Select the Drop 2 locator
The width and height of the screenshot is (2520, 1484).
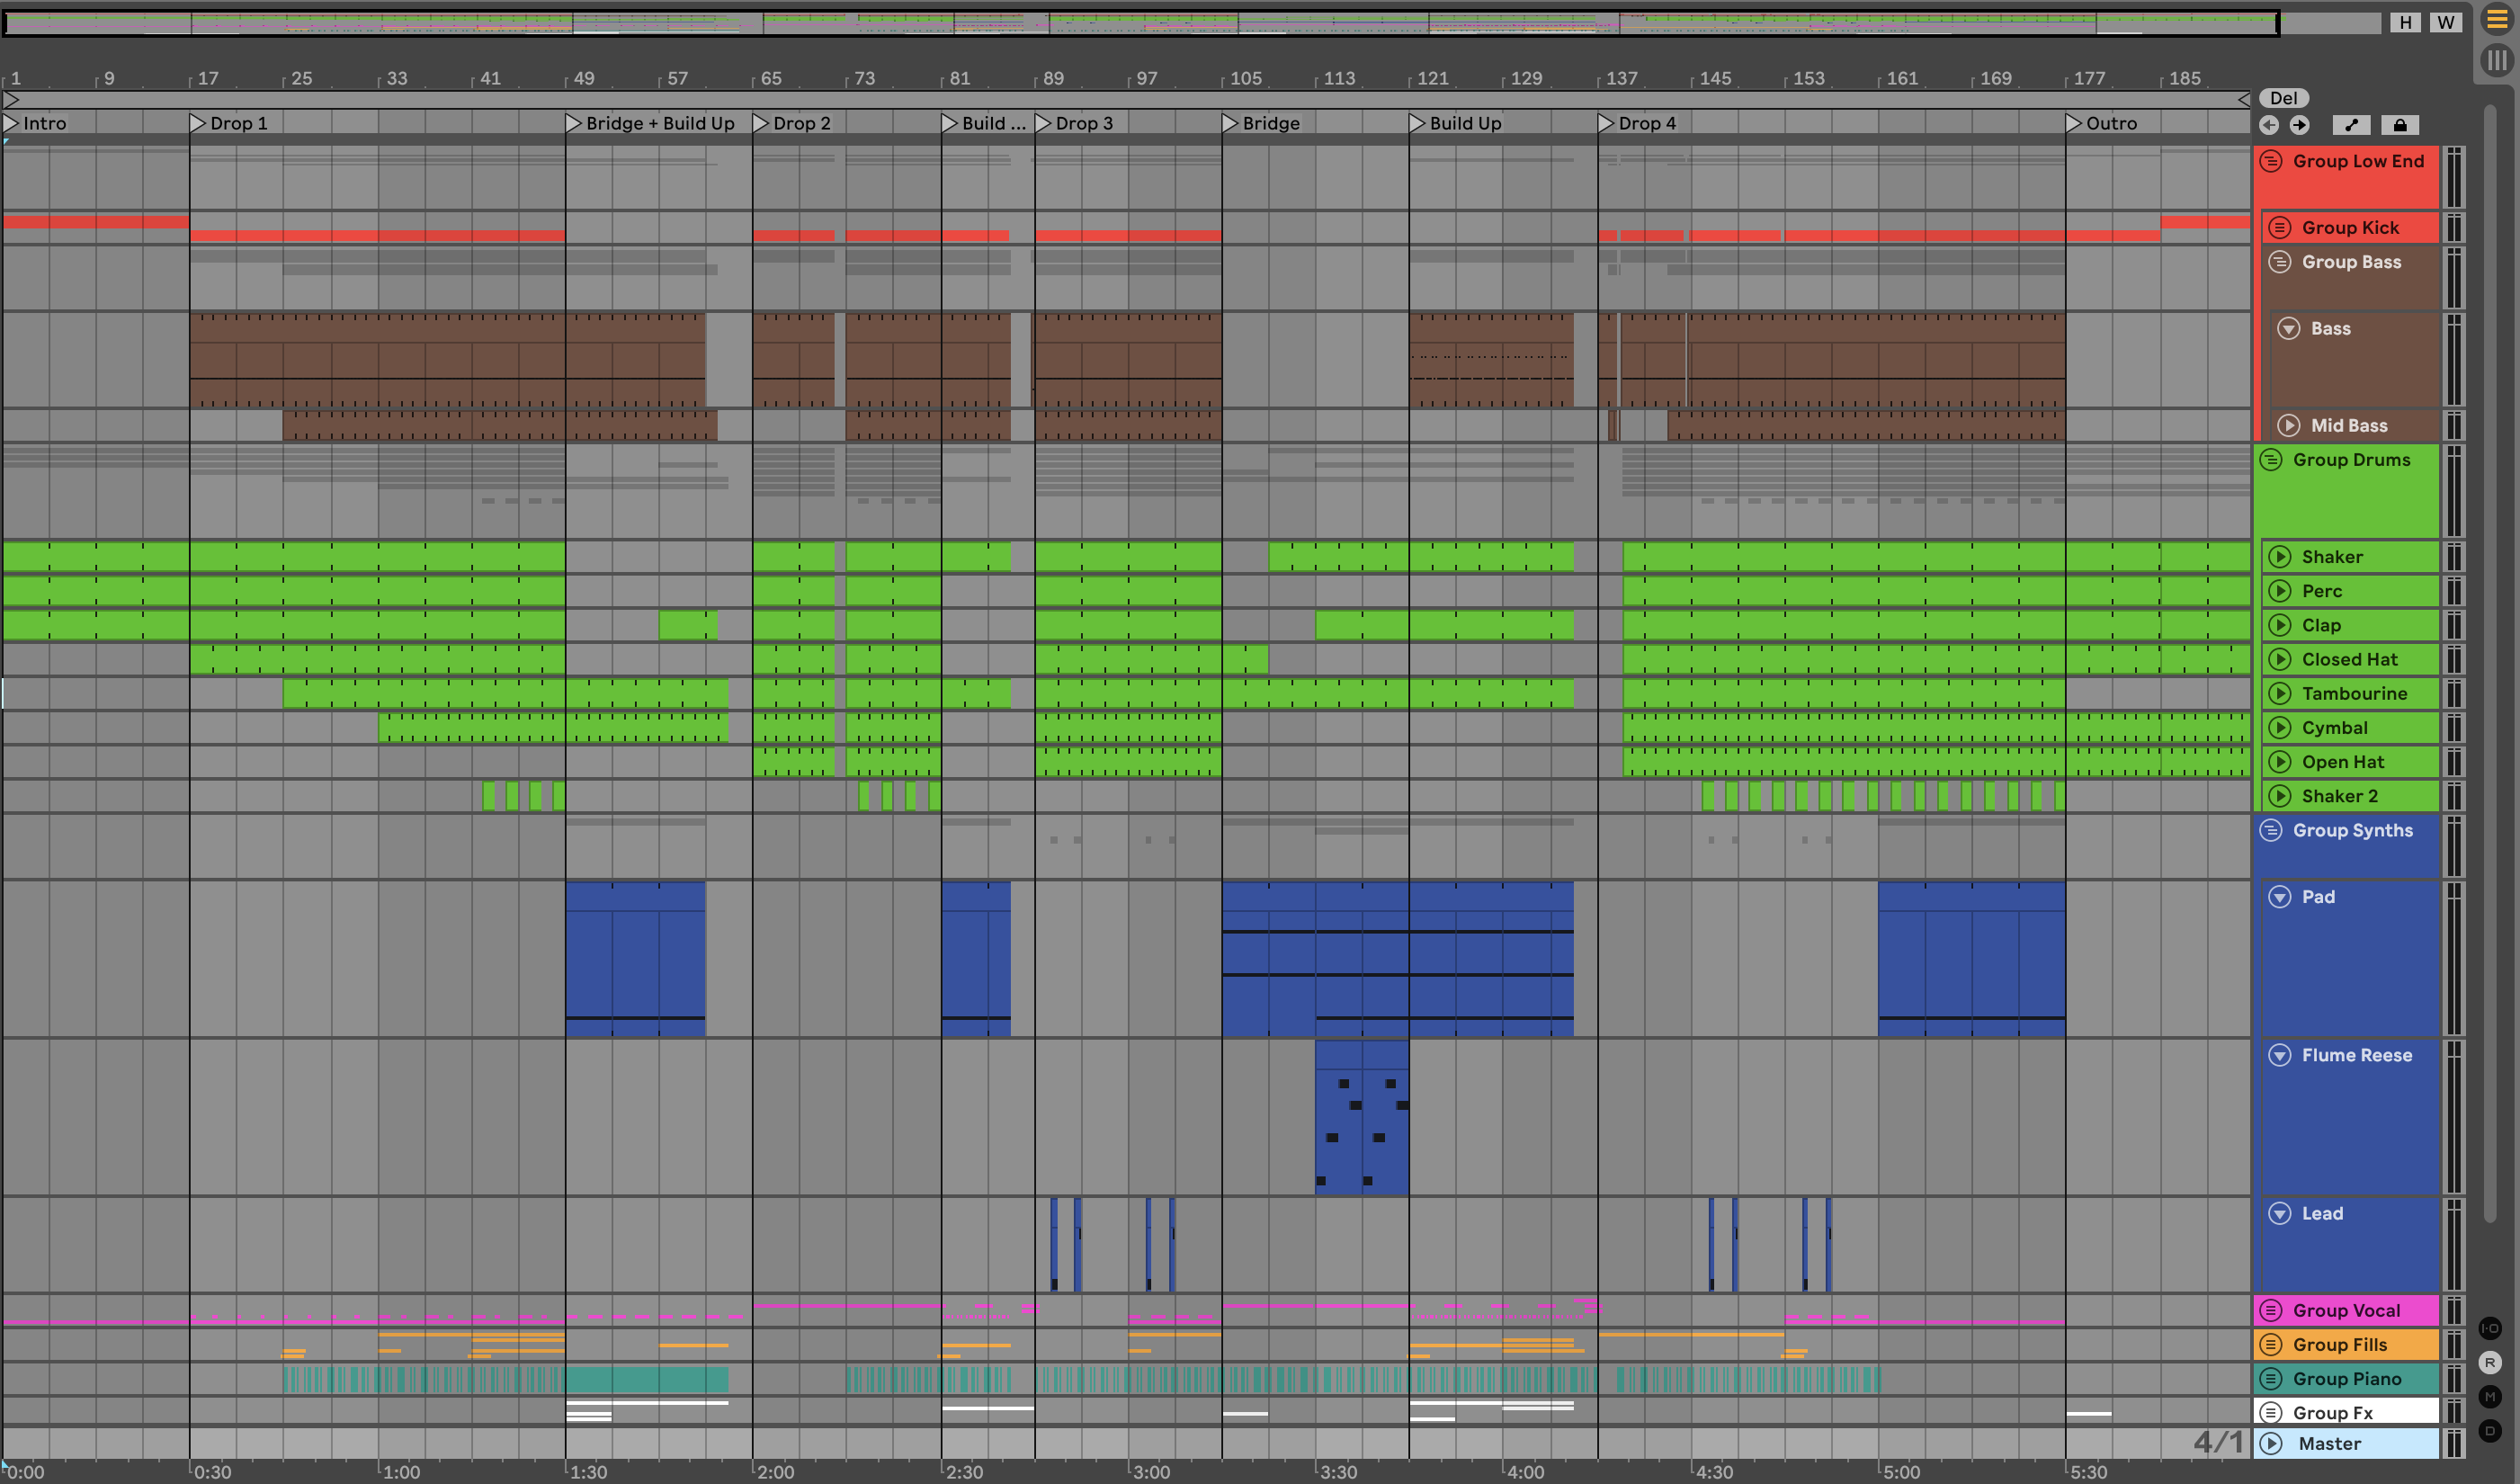[x=761, y=123]
